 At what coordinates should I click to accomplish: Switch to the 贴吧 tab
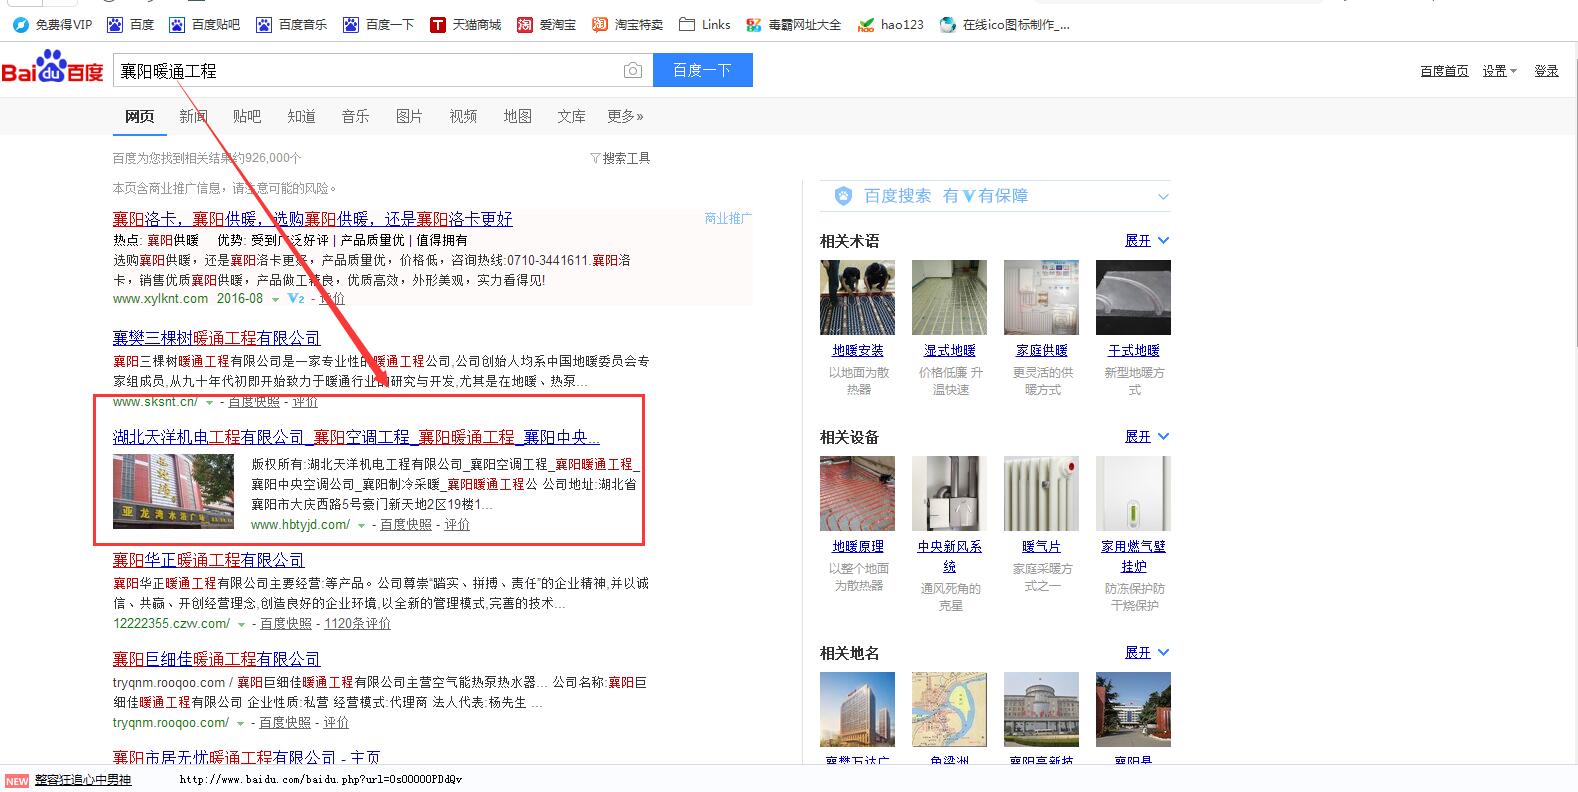[x=247, y=116]
